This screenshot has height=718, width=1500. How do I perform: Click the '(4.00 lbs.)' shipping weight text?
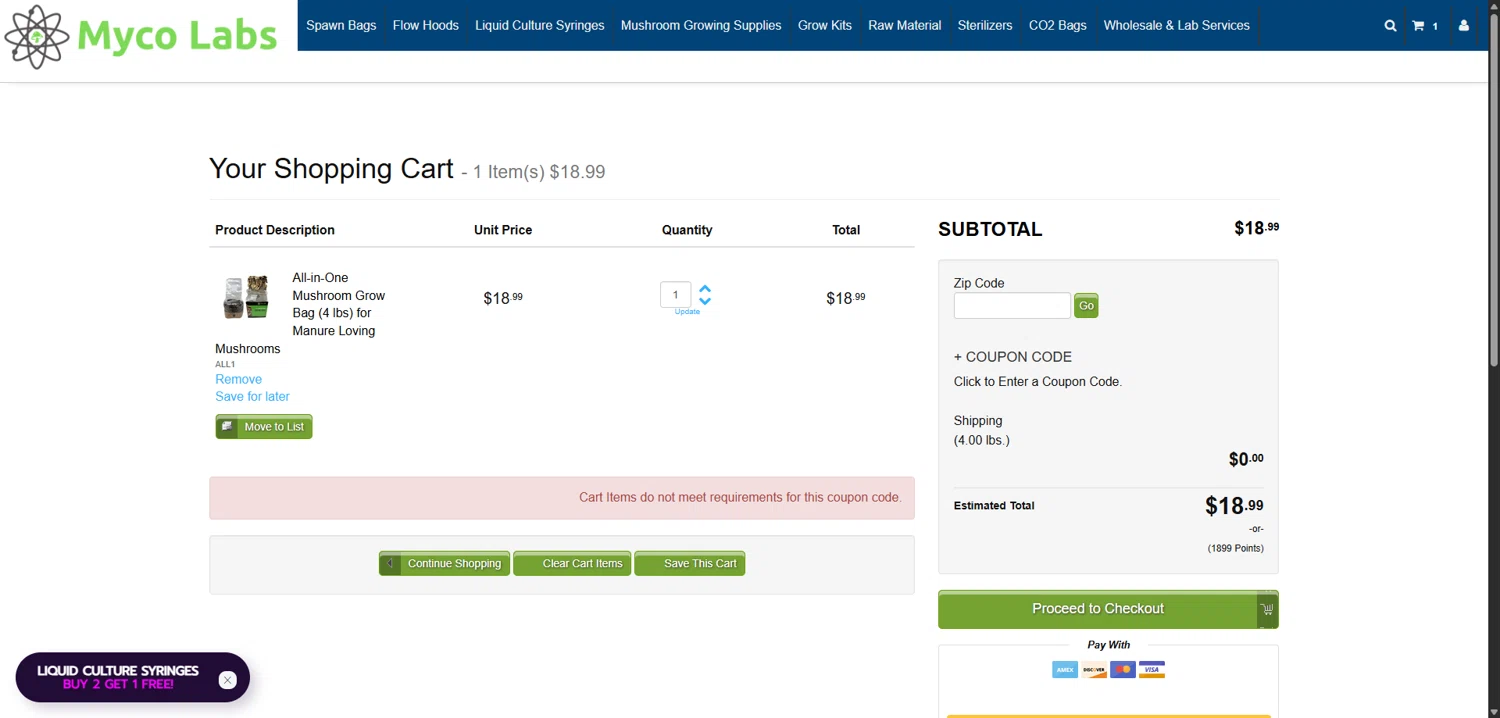[x=982, y=440]
